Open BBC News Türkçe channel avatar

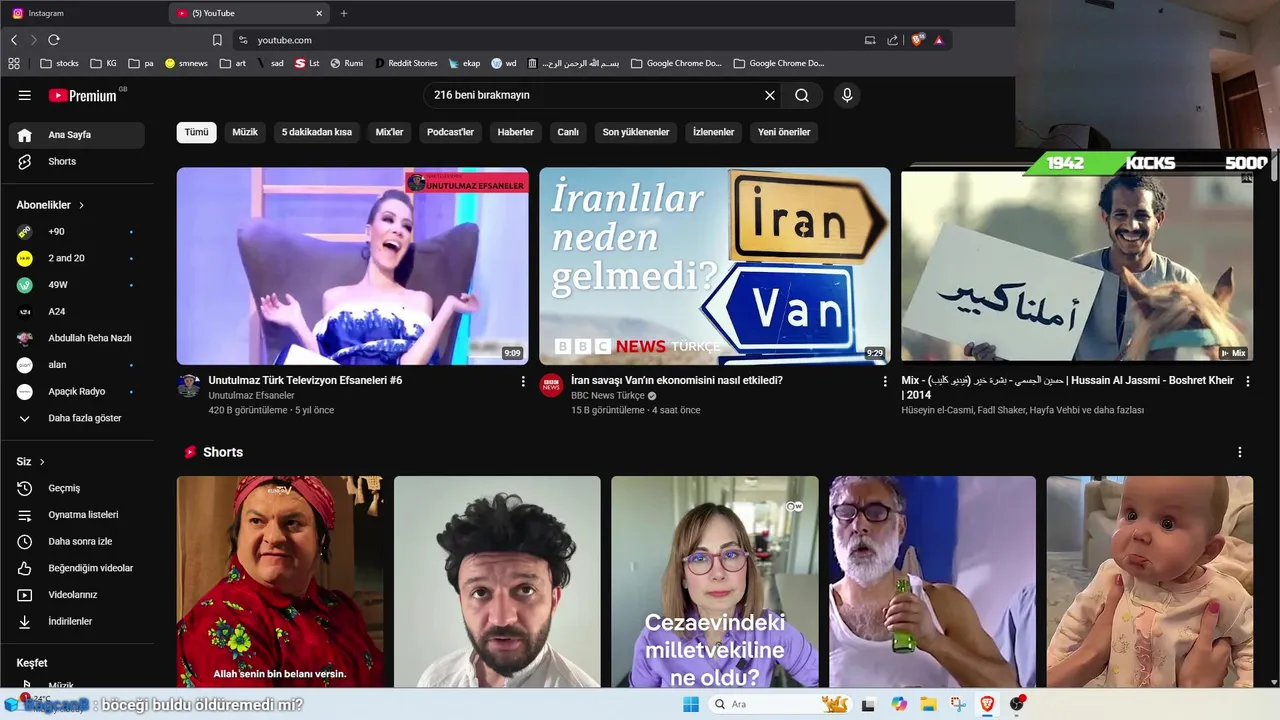[x=551, y=386]
